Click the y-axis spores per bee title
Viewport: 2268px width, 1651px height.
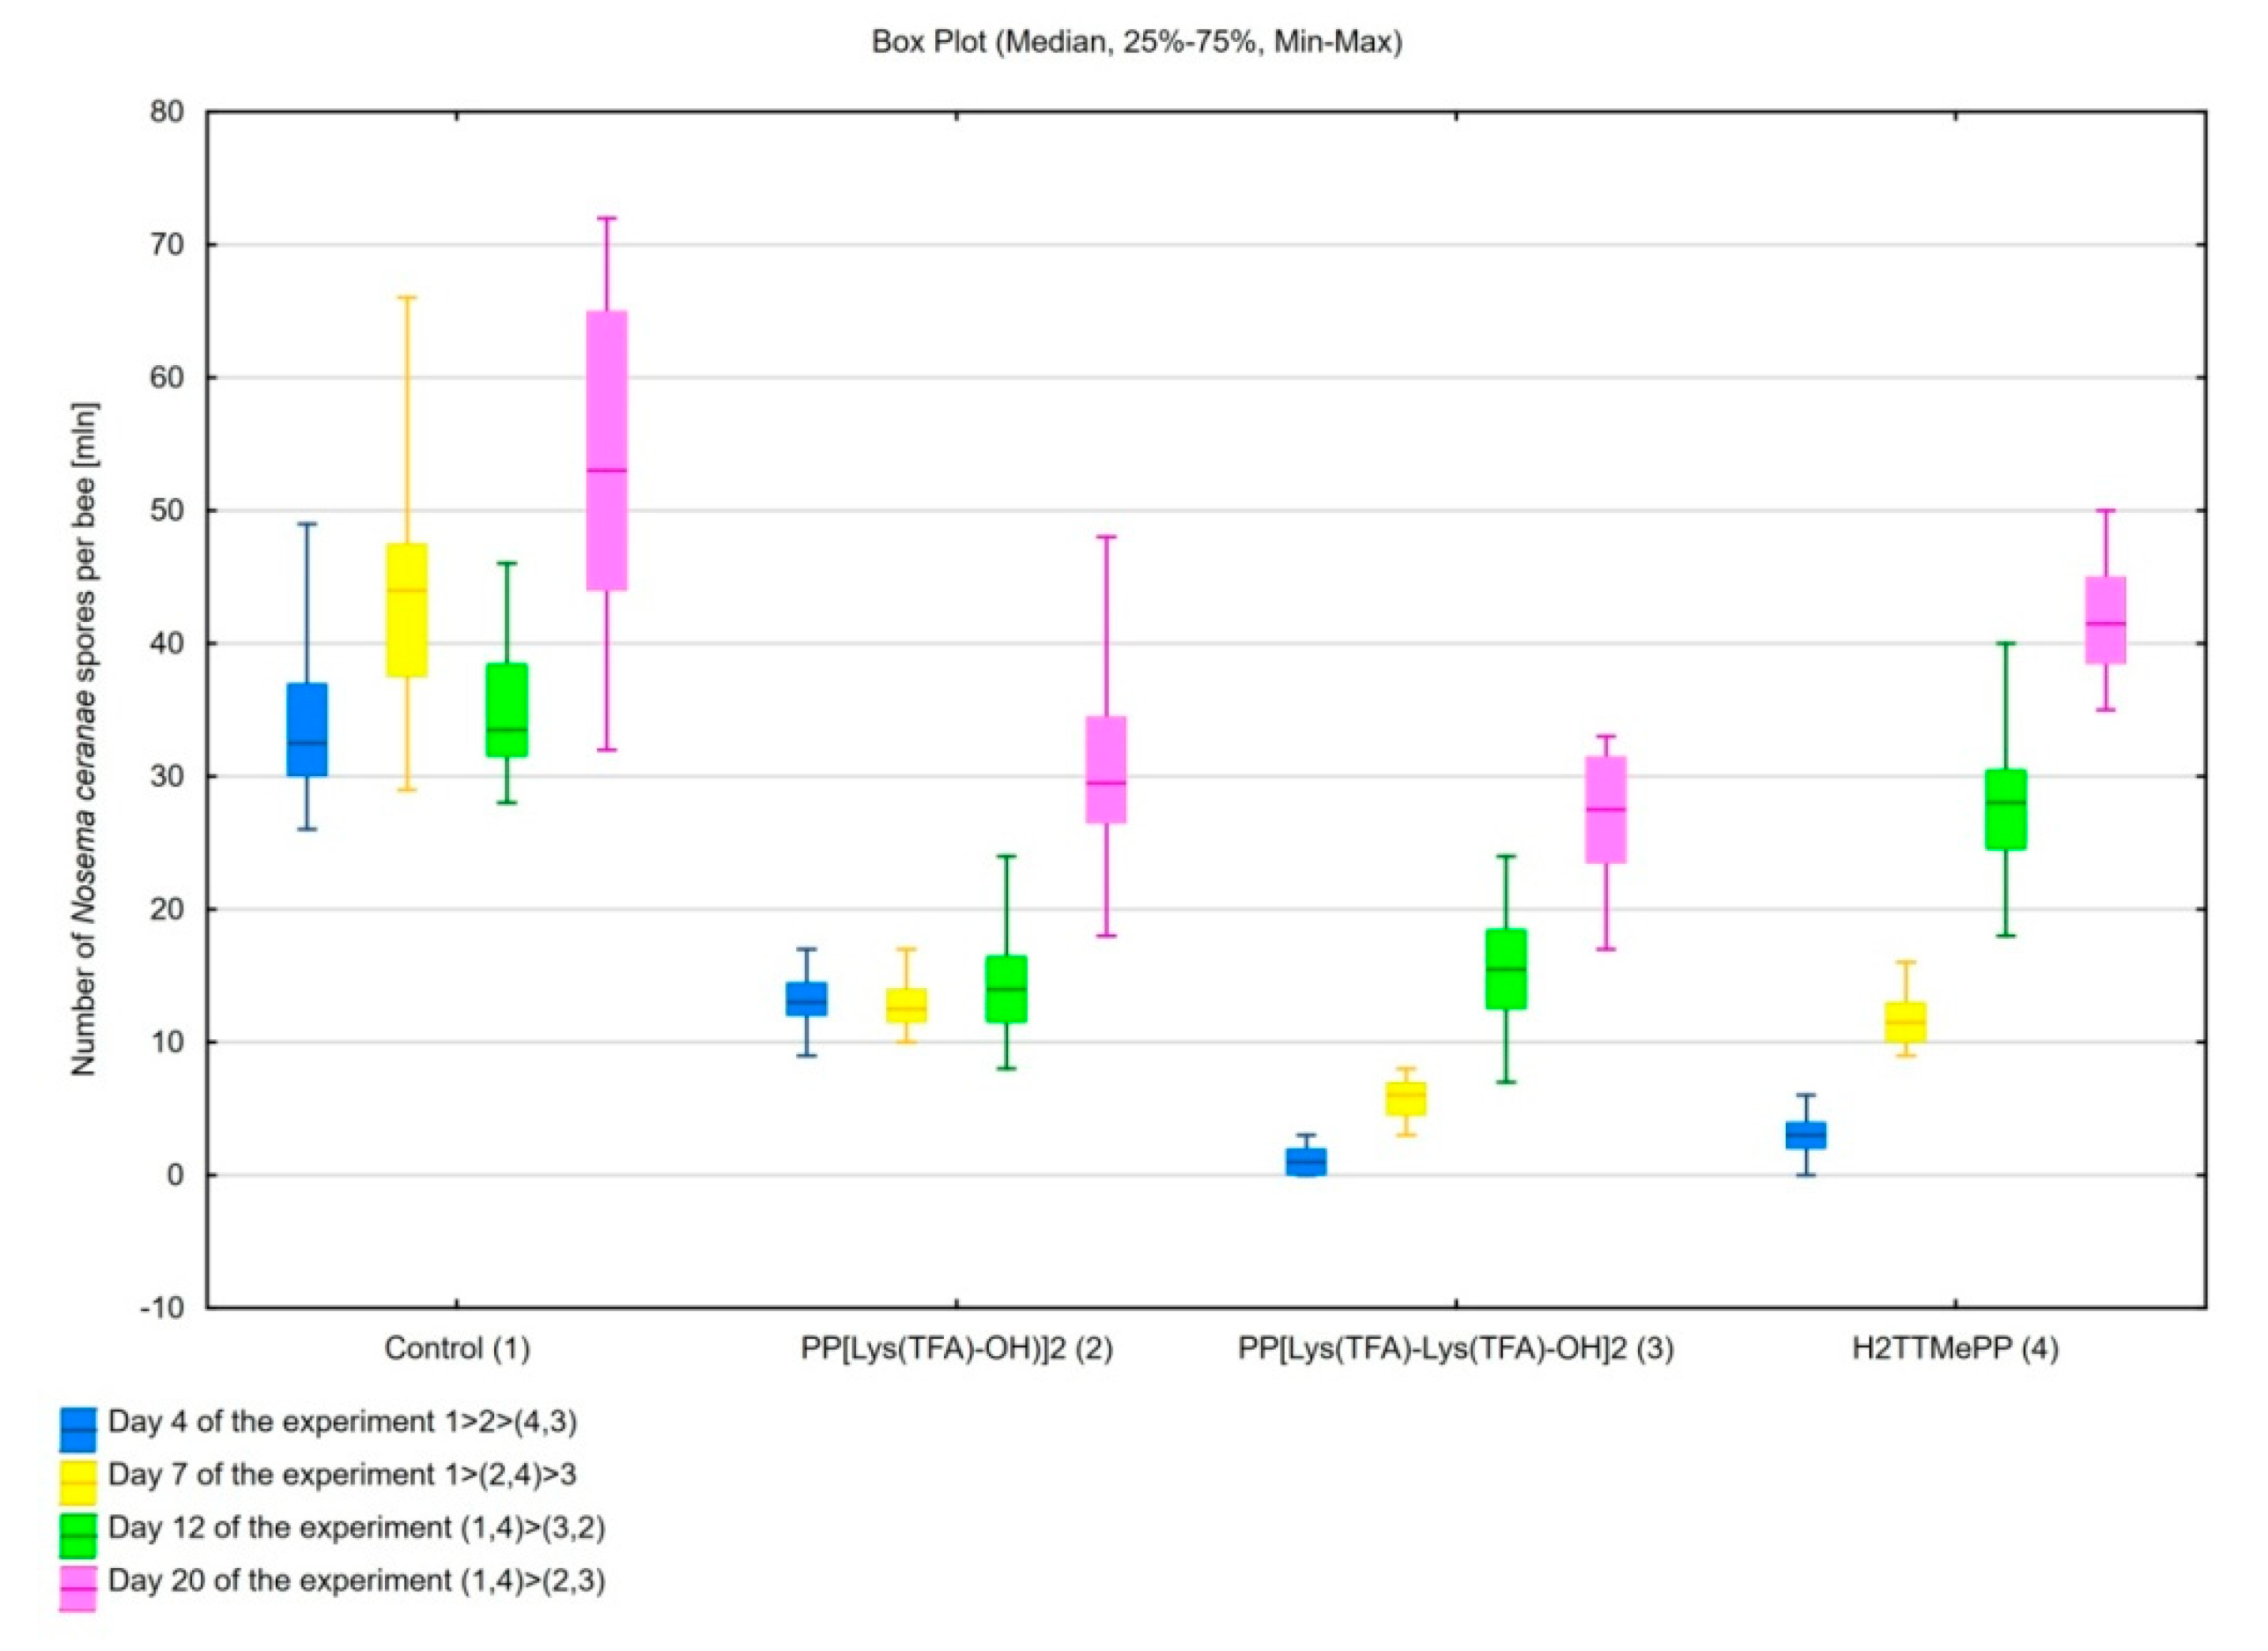(x=84, y=740)
